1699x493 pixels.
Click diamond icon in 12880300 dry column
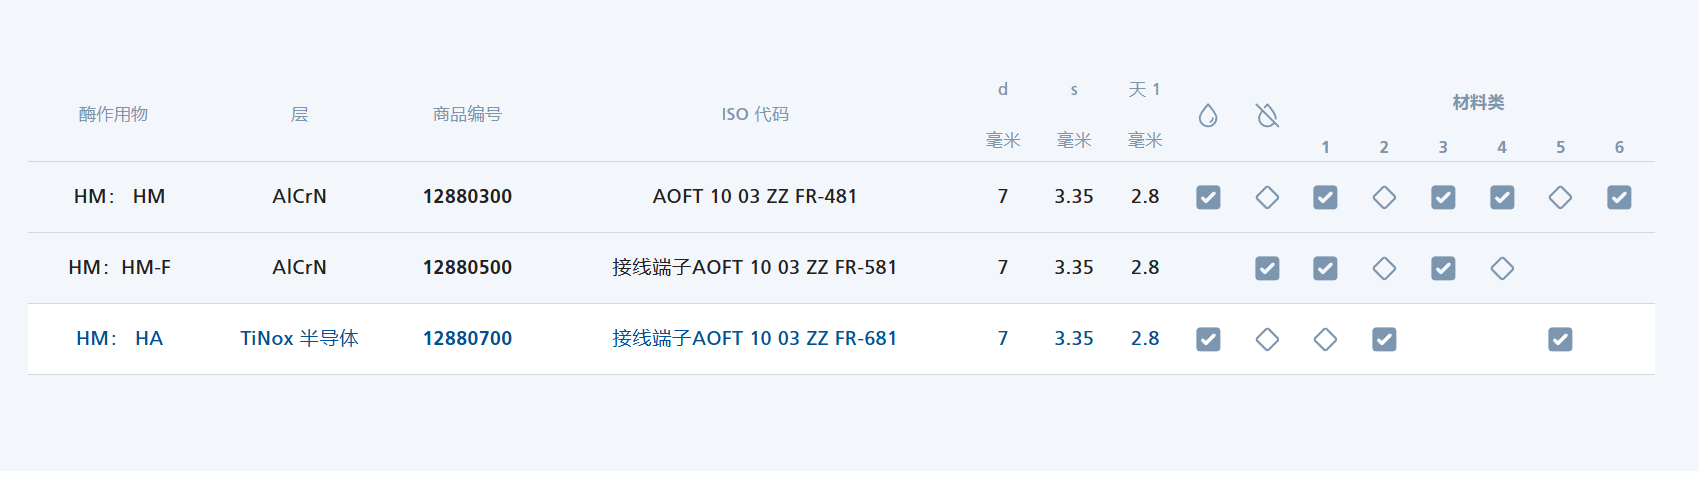[x=1267, y=198]
